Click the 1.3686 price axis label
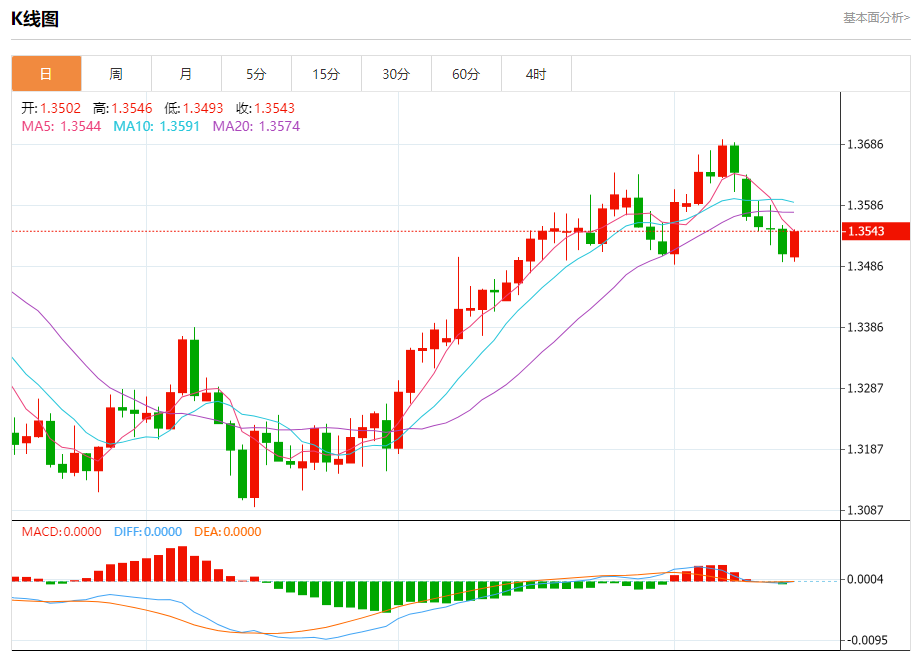Viewport: 918px width, 651px height. coord(865,144)
